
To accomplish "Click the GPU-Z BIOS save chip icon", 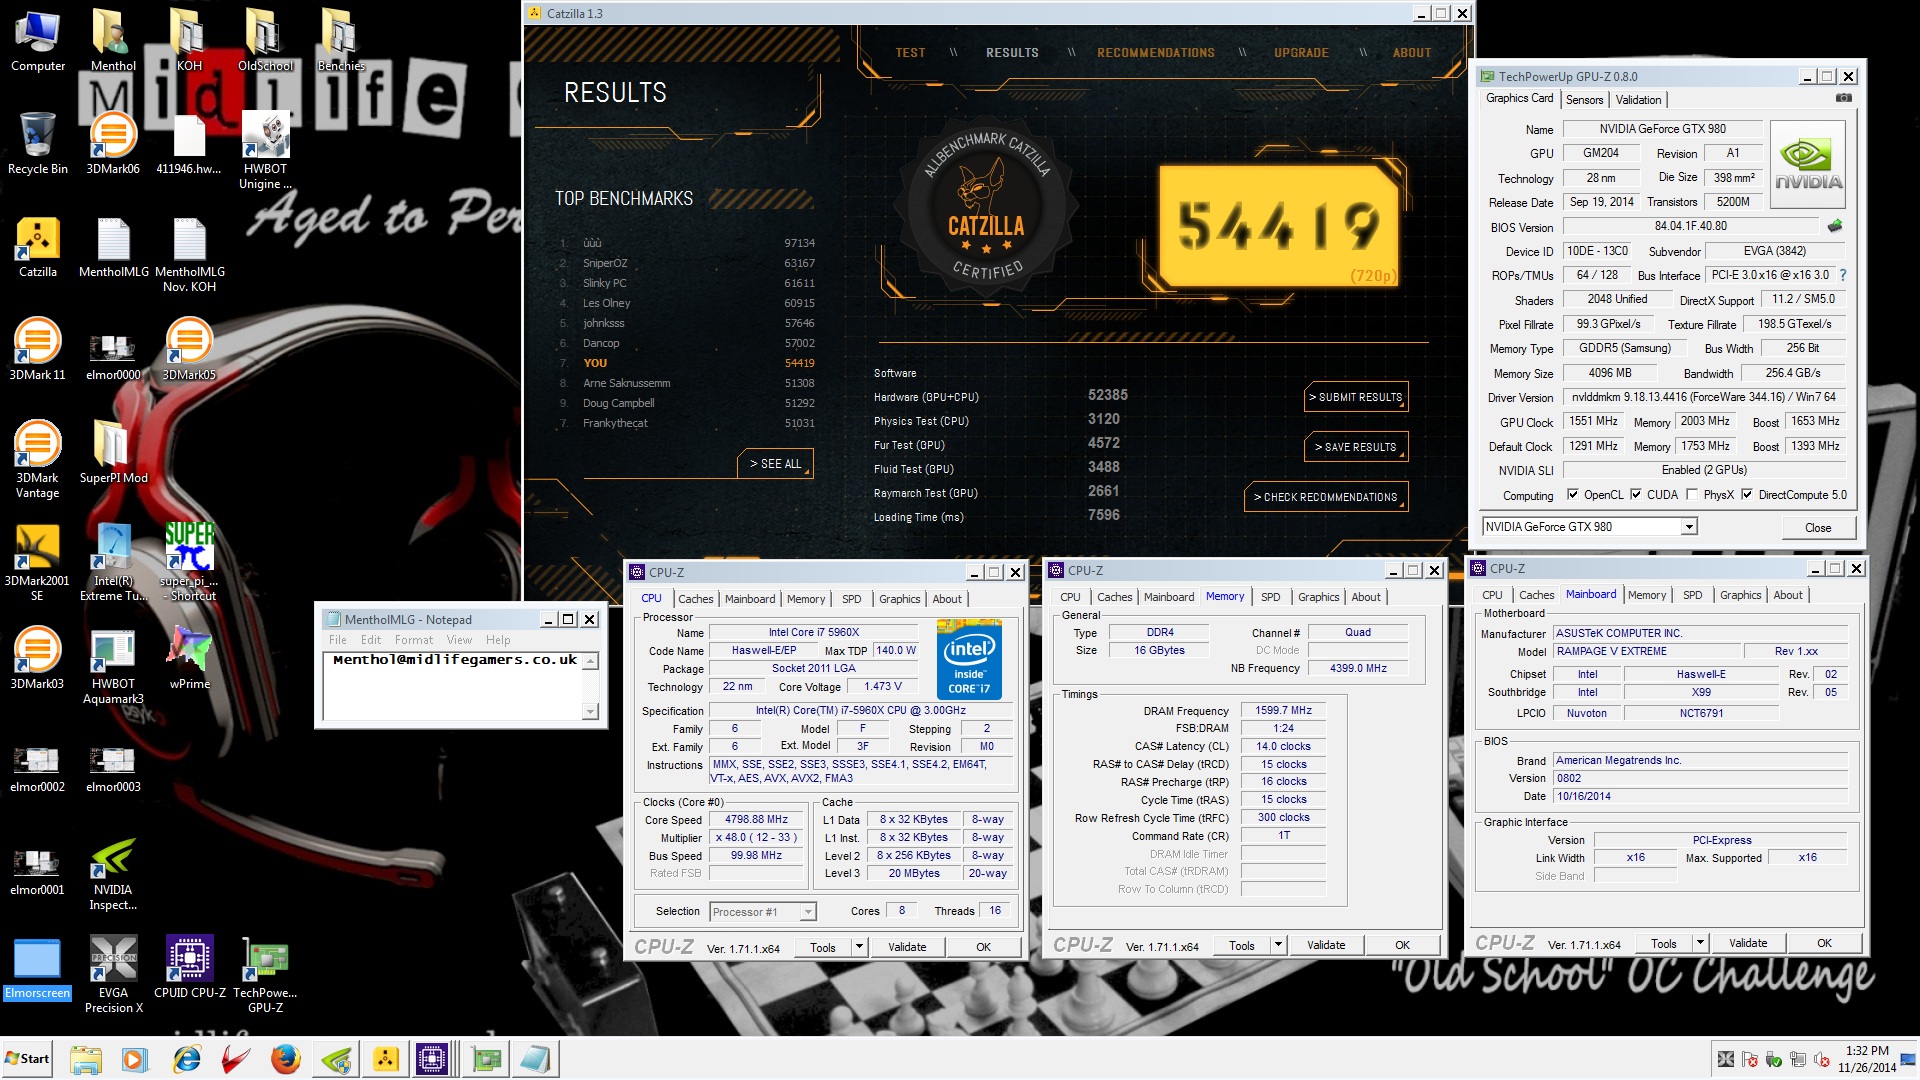I will pyautogui.click(x=1834, y=226).
